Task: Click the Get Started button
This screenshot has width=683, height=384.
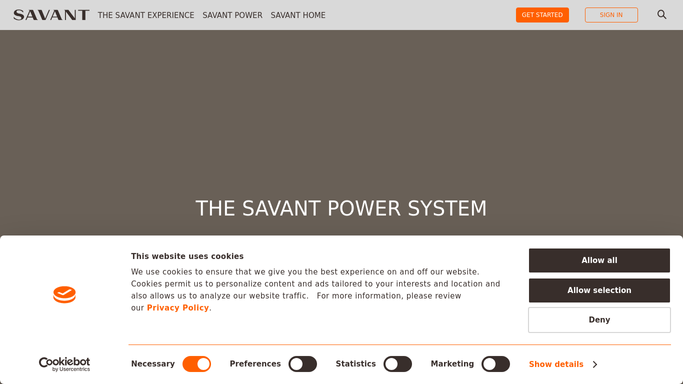Action: coord(542,15)
